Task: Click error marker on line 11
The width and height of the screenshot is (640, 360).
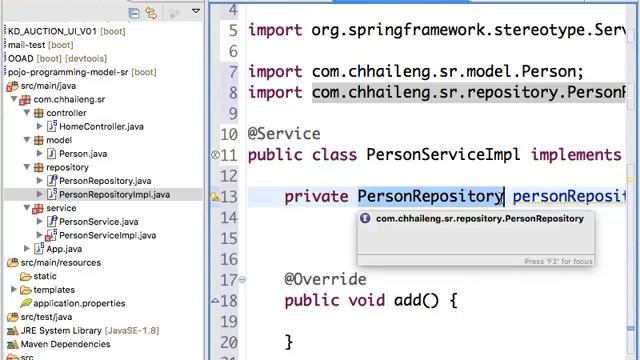Action: (215, 155)
